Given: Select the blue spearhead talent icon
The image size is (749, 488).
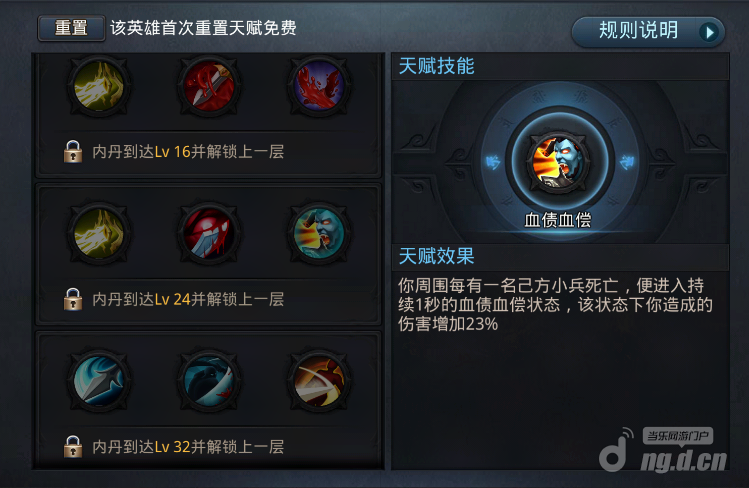Looking at the screenshot, I should (99, 381).
